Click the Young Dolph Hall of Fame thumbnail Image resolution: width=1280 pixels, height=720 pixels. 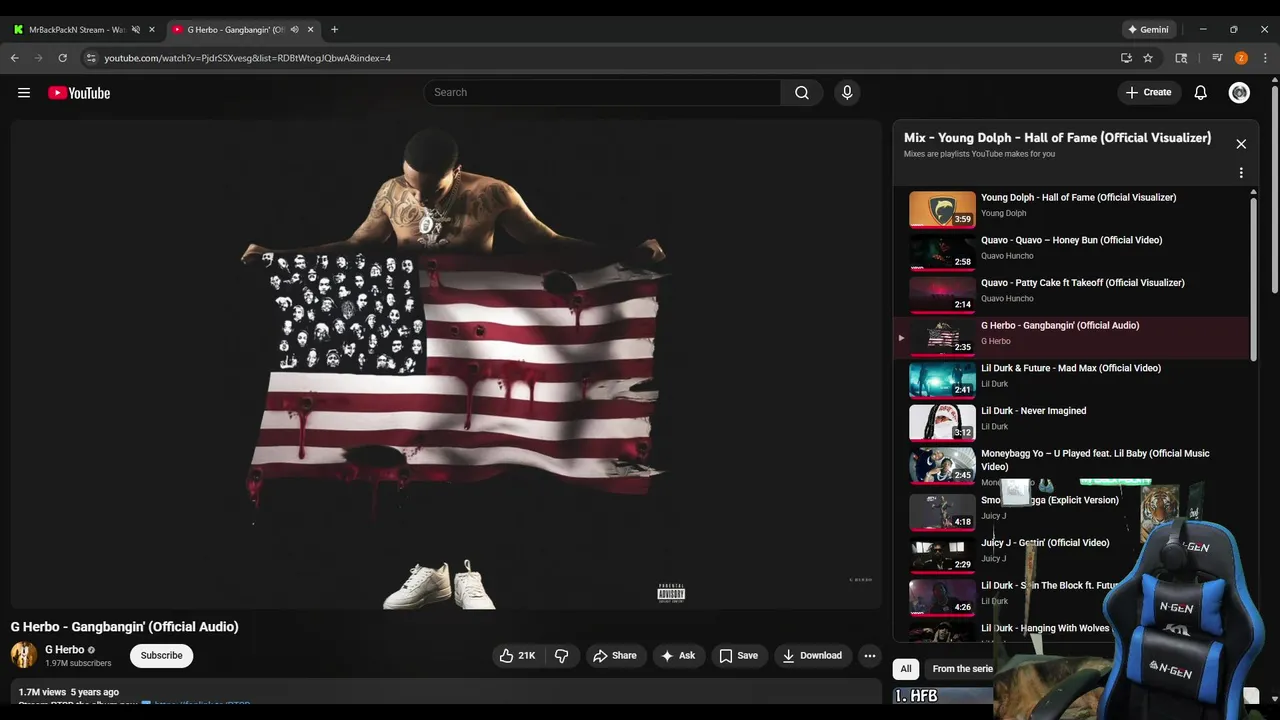(942, 210)
